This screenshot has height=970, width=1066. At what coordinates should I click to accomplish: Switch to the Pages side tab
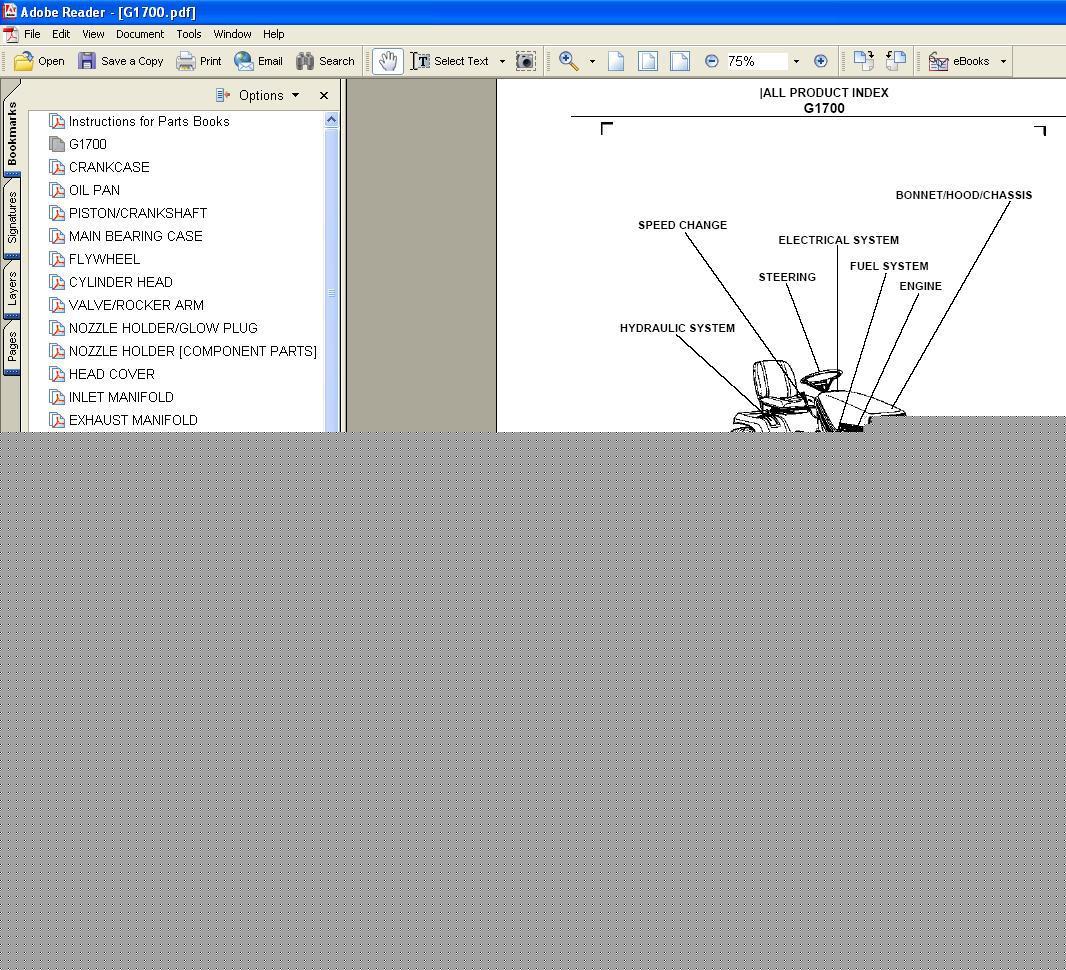pos(12,347)
